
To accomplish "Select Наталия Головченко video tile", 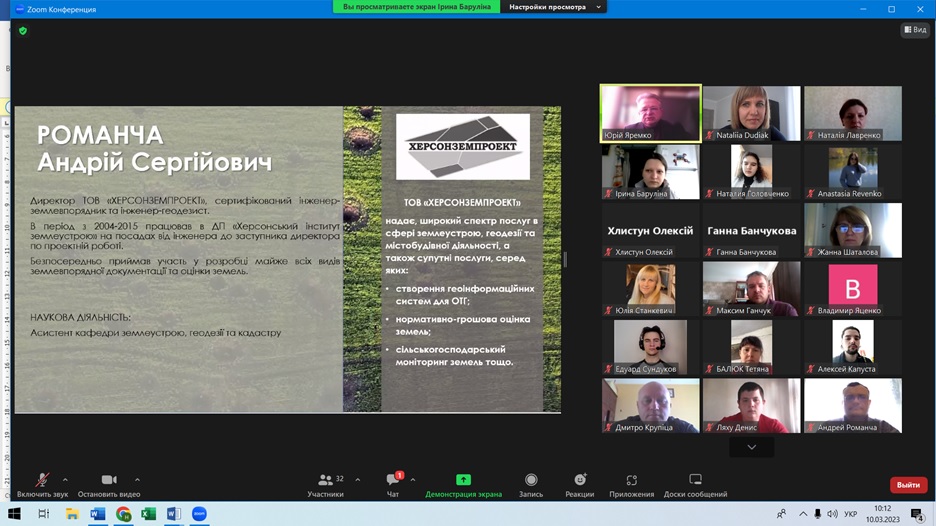I will (752, 172).
